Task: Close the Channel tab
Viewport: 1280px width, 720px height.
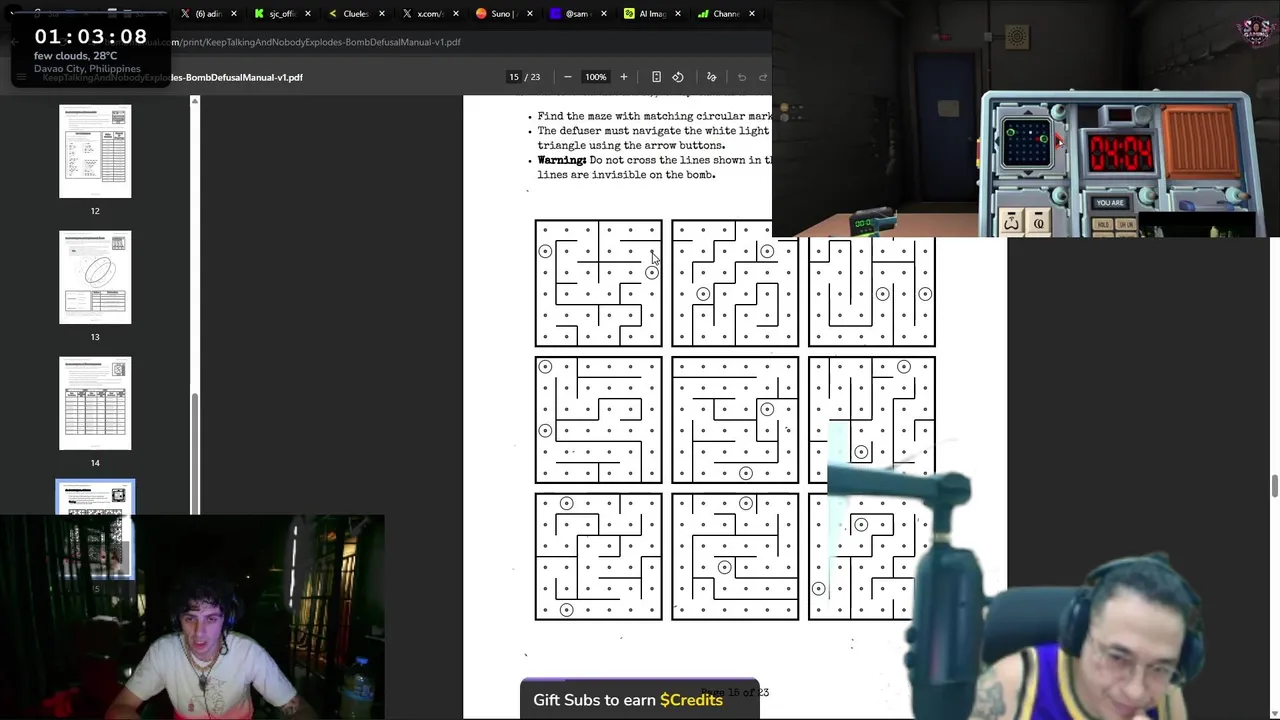Action: click(752, 14)
